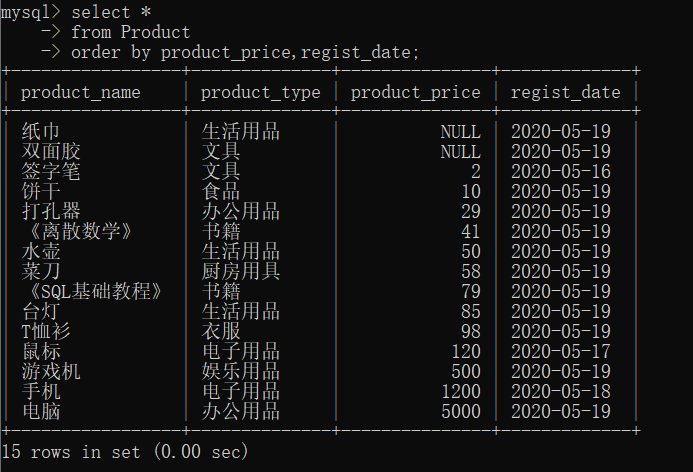
Task: Click the product_name column header
Action: 80,92
